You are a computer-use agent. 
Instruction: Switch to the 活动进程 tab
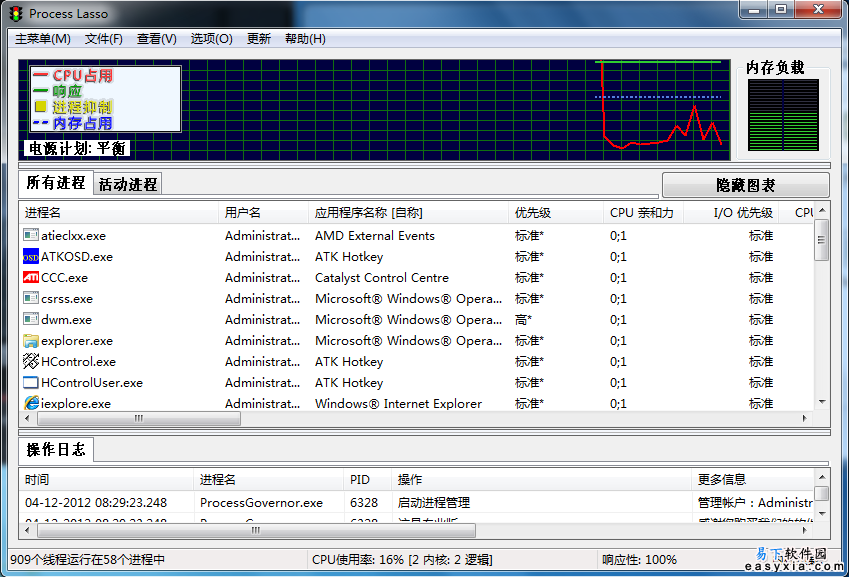[x=128, y=184]
